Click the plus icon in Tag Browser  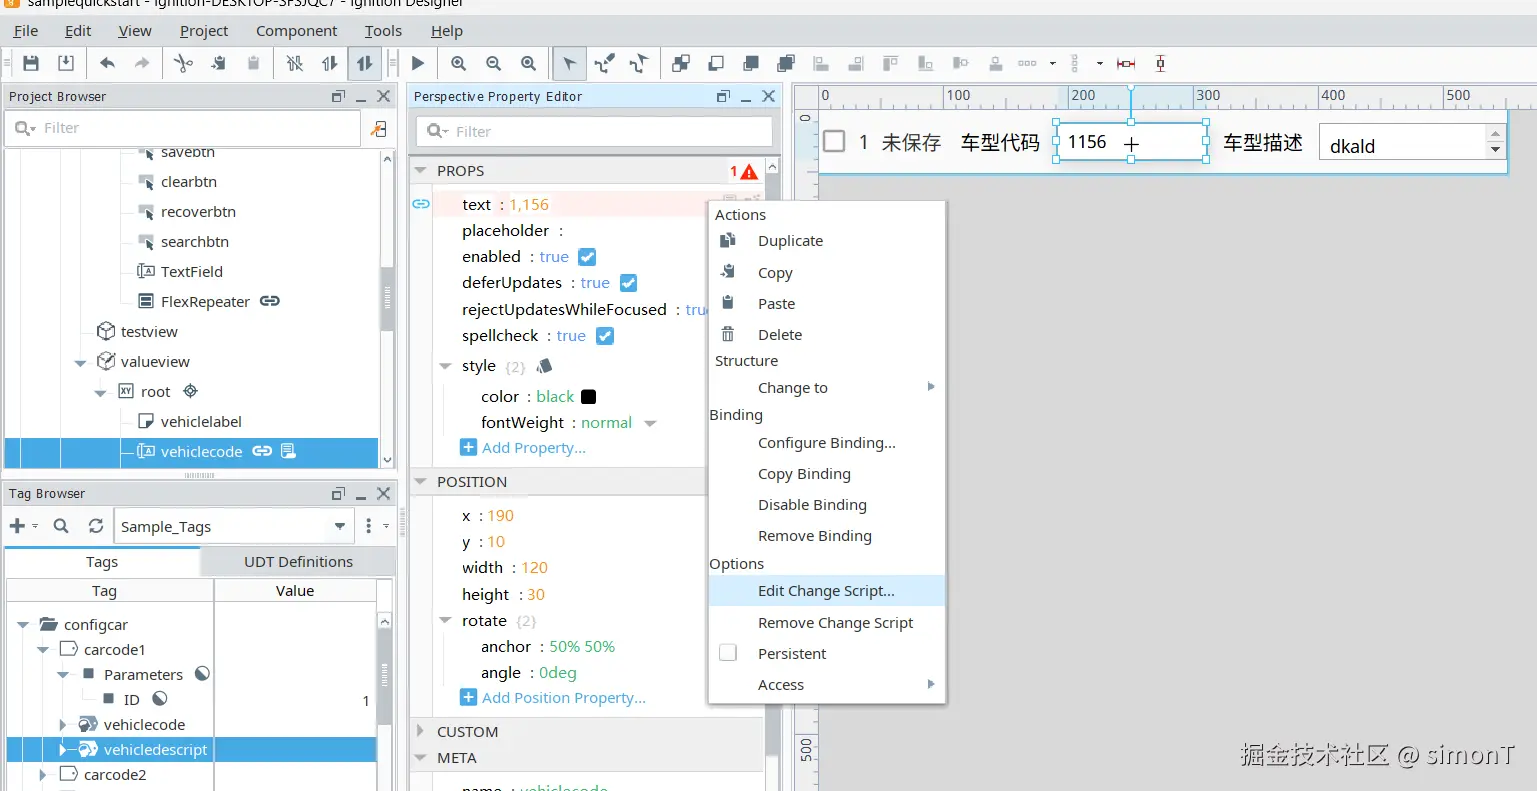tap(17, 526)
